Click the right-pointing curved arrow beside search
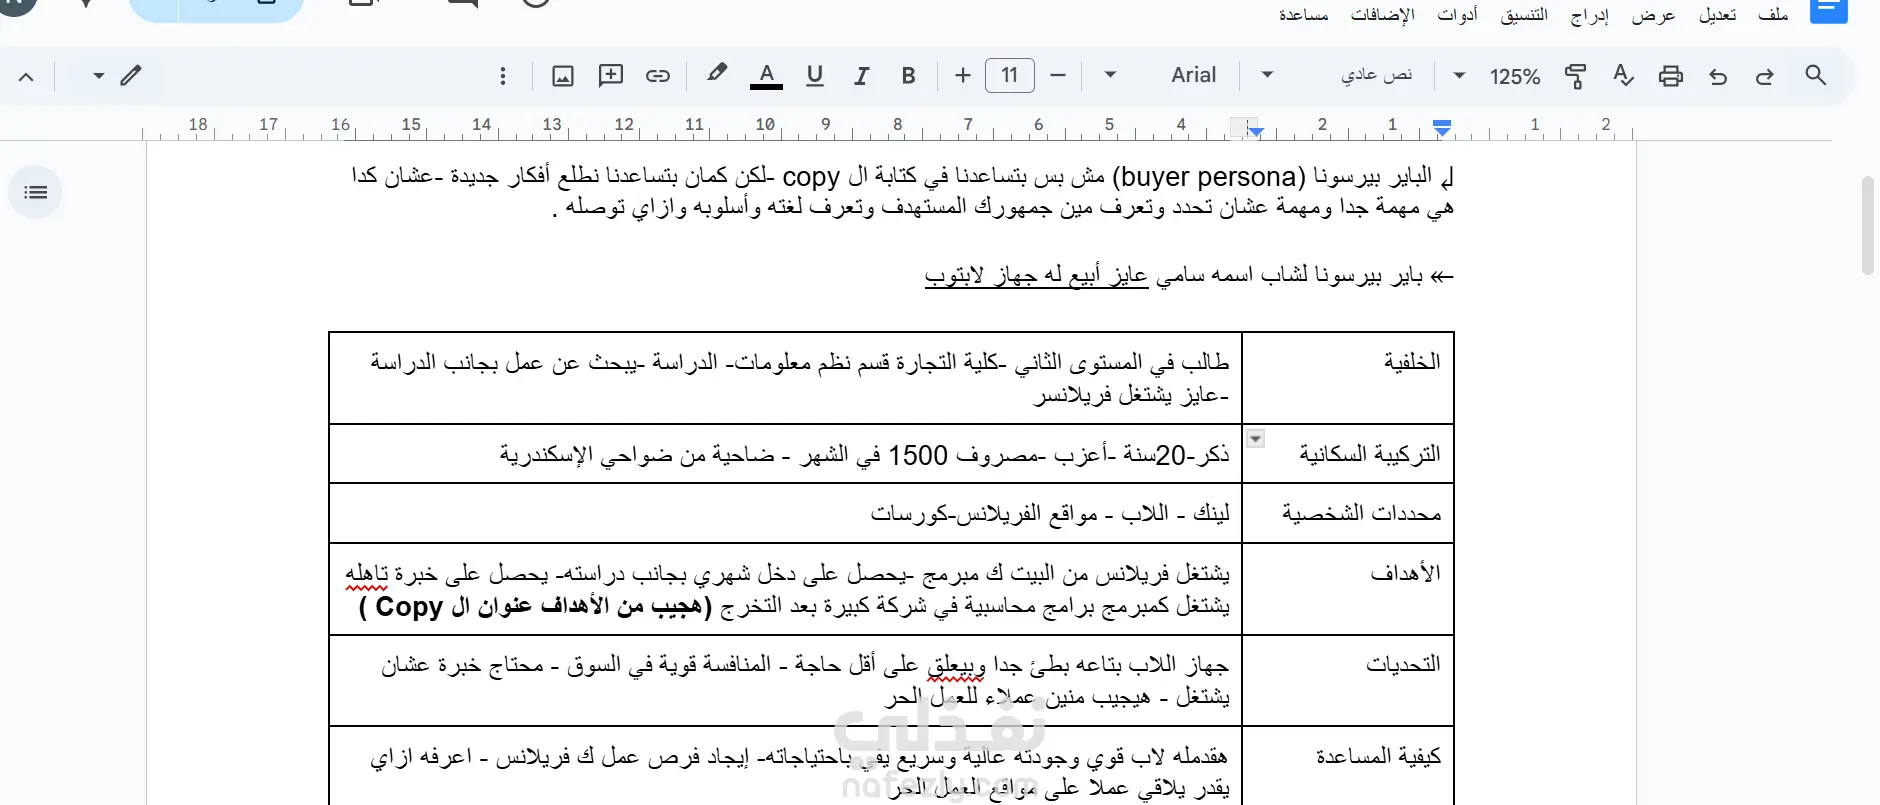 (x=1765, y=76)
